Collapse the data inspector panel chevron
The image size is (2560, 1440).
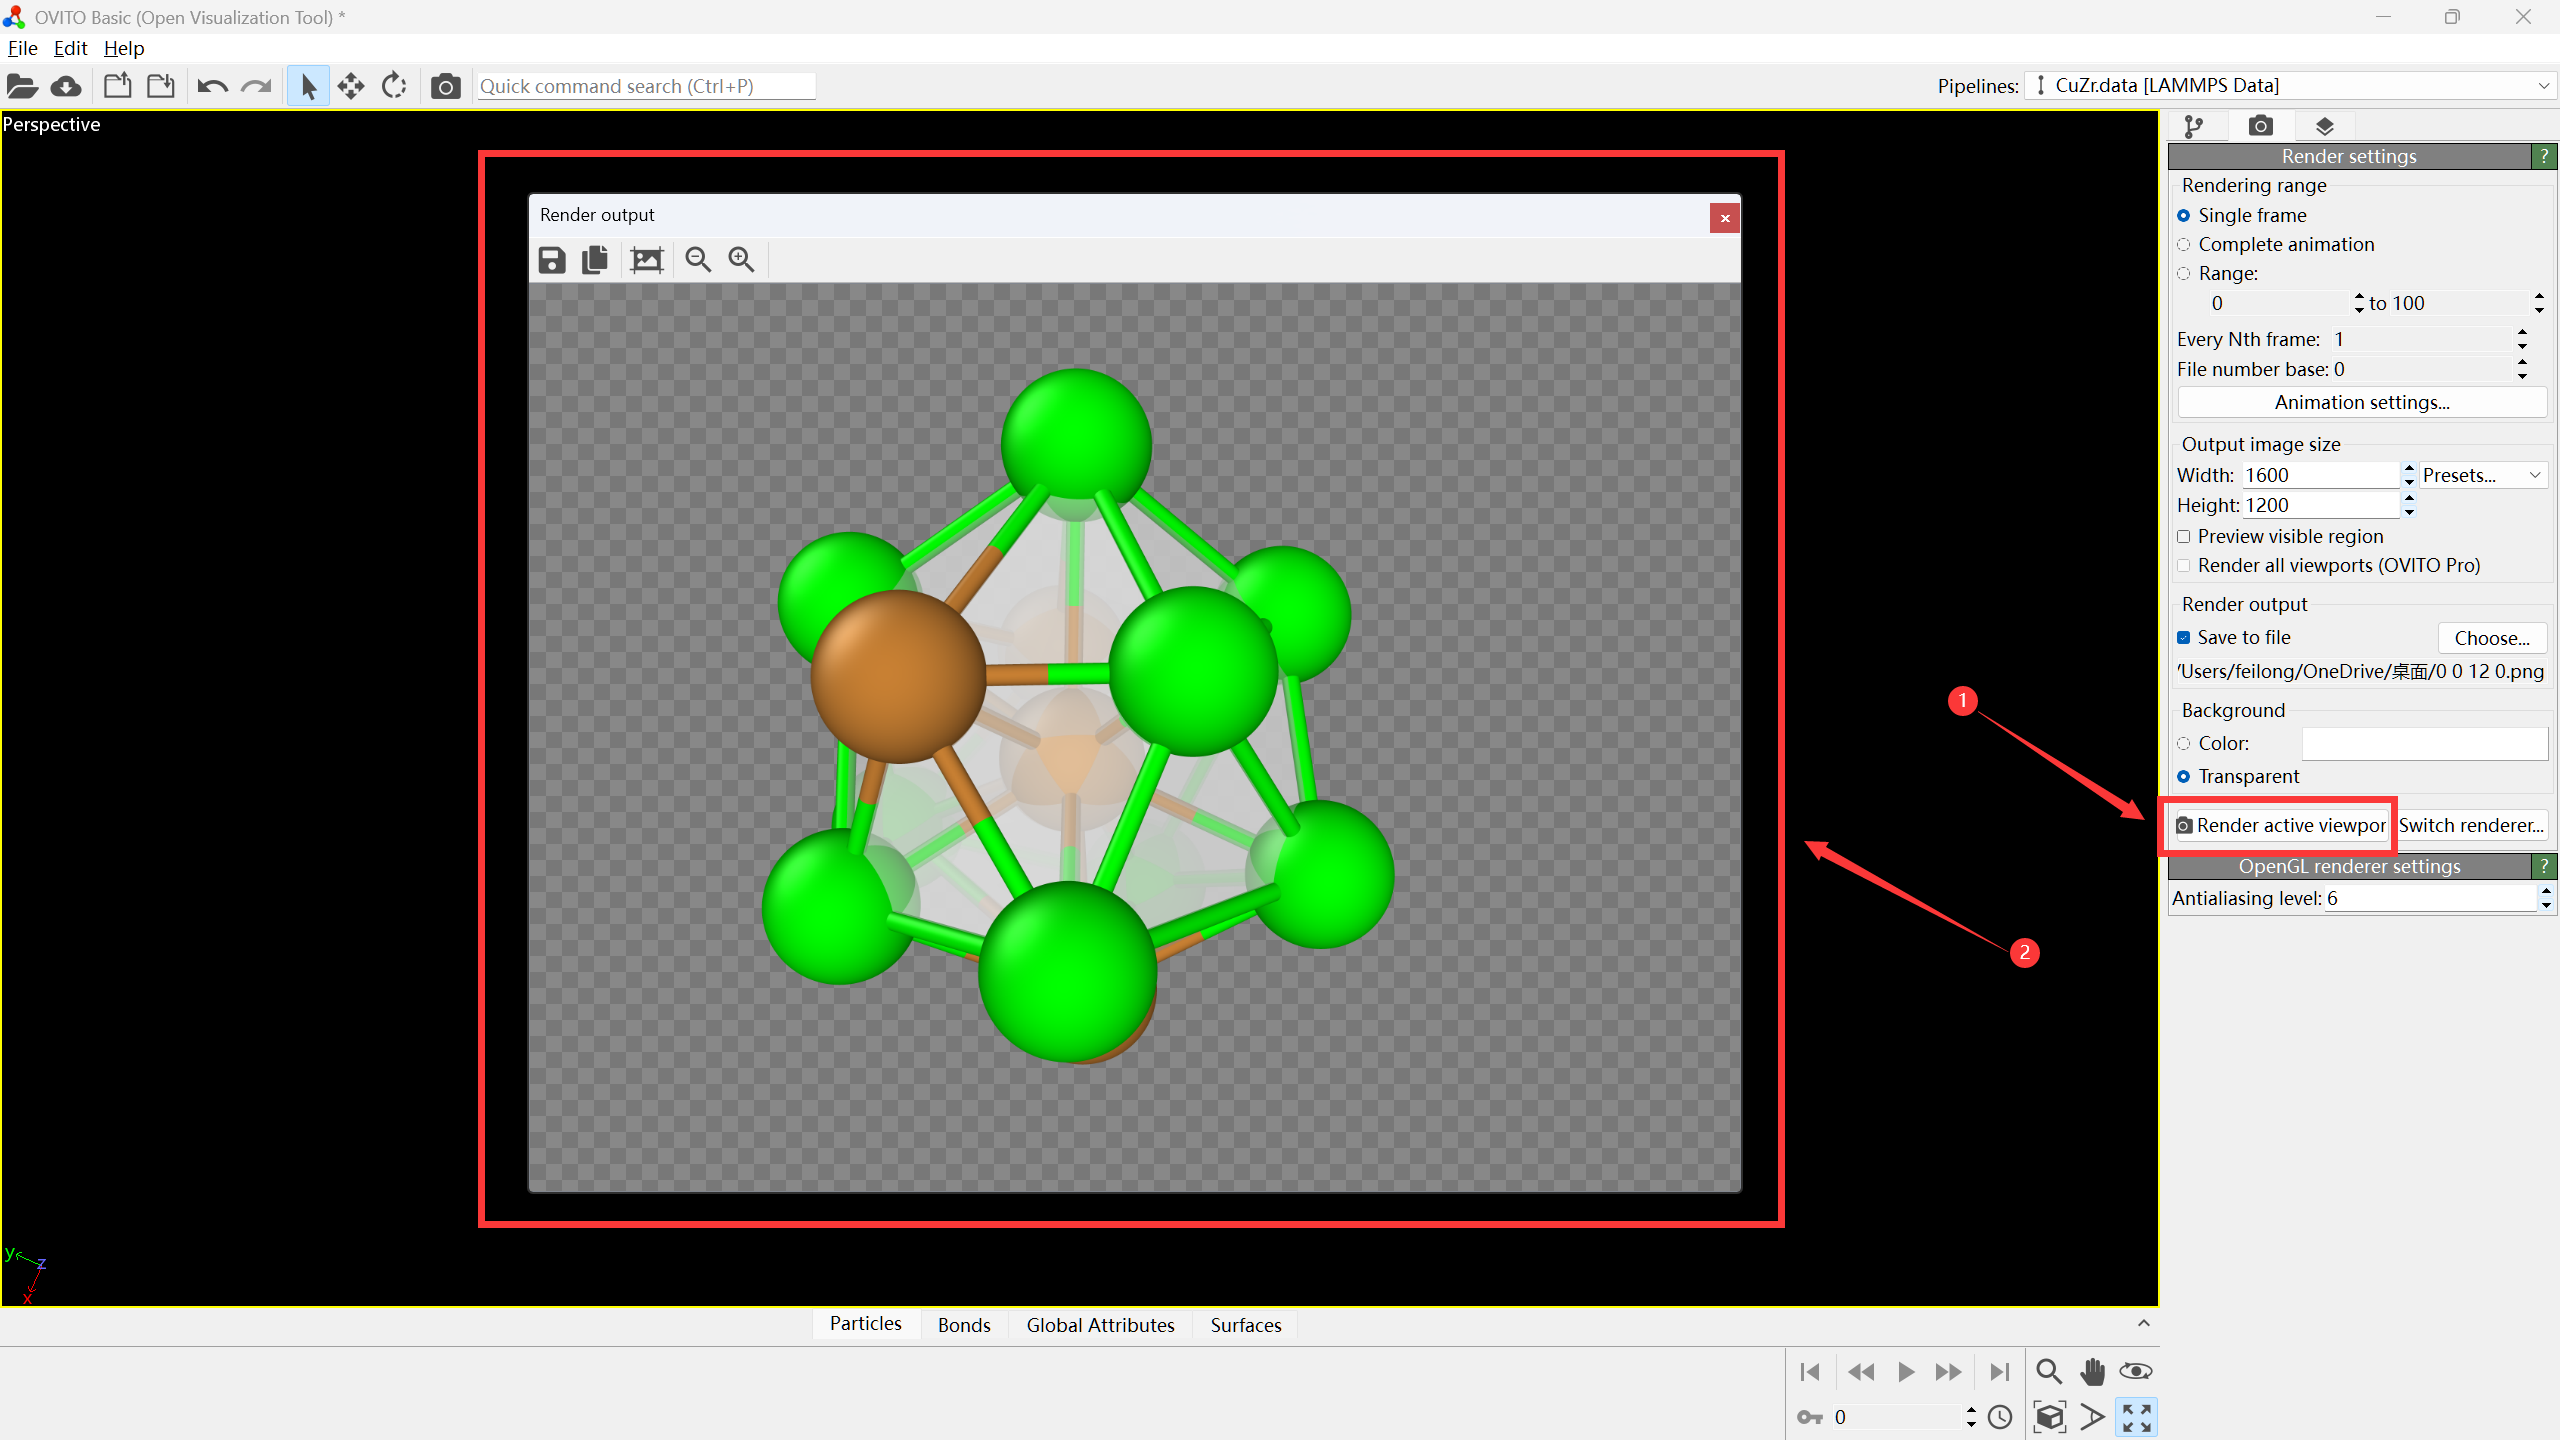tap(2144, 1323)
